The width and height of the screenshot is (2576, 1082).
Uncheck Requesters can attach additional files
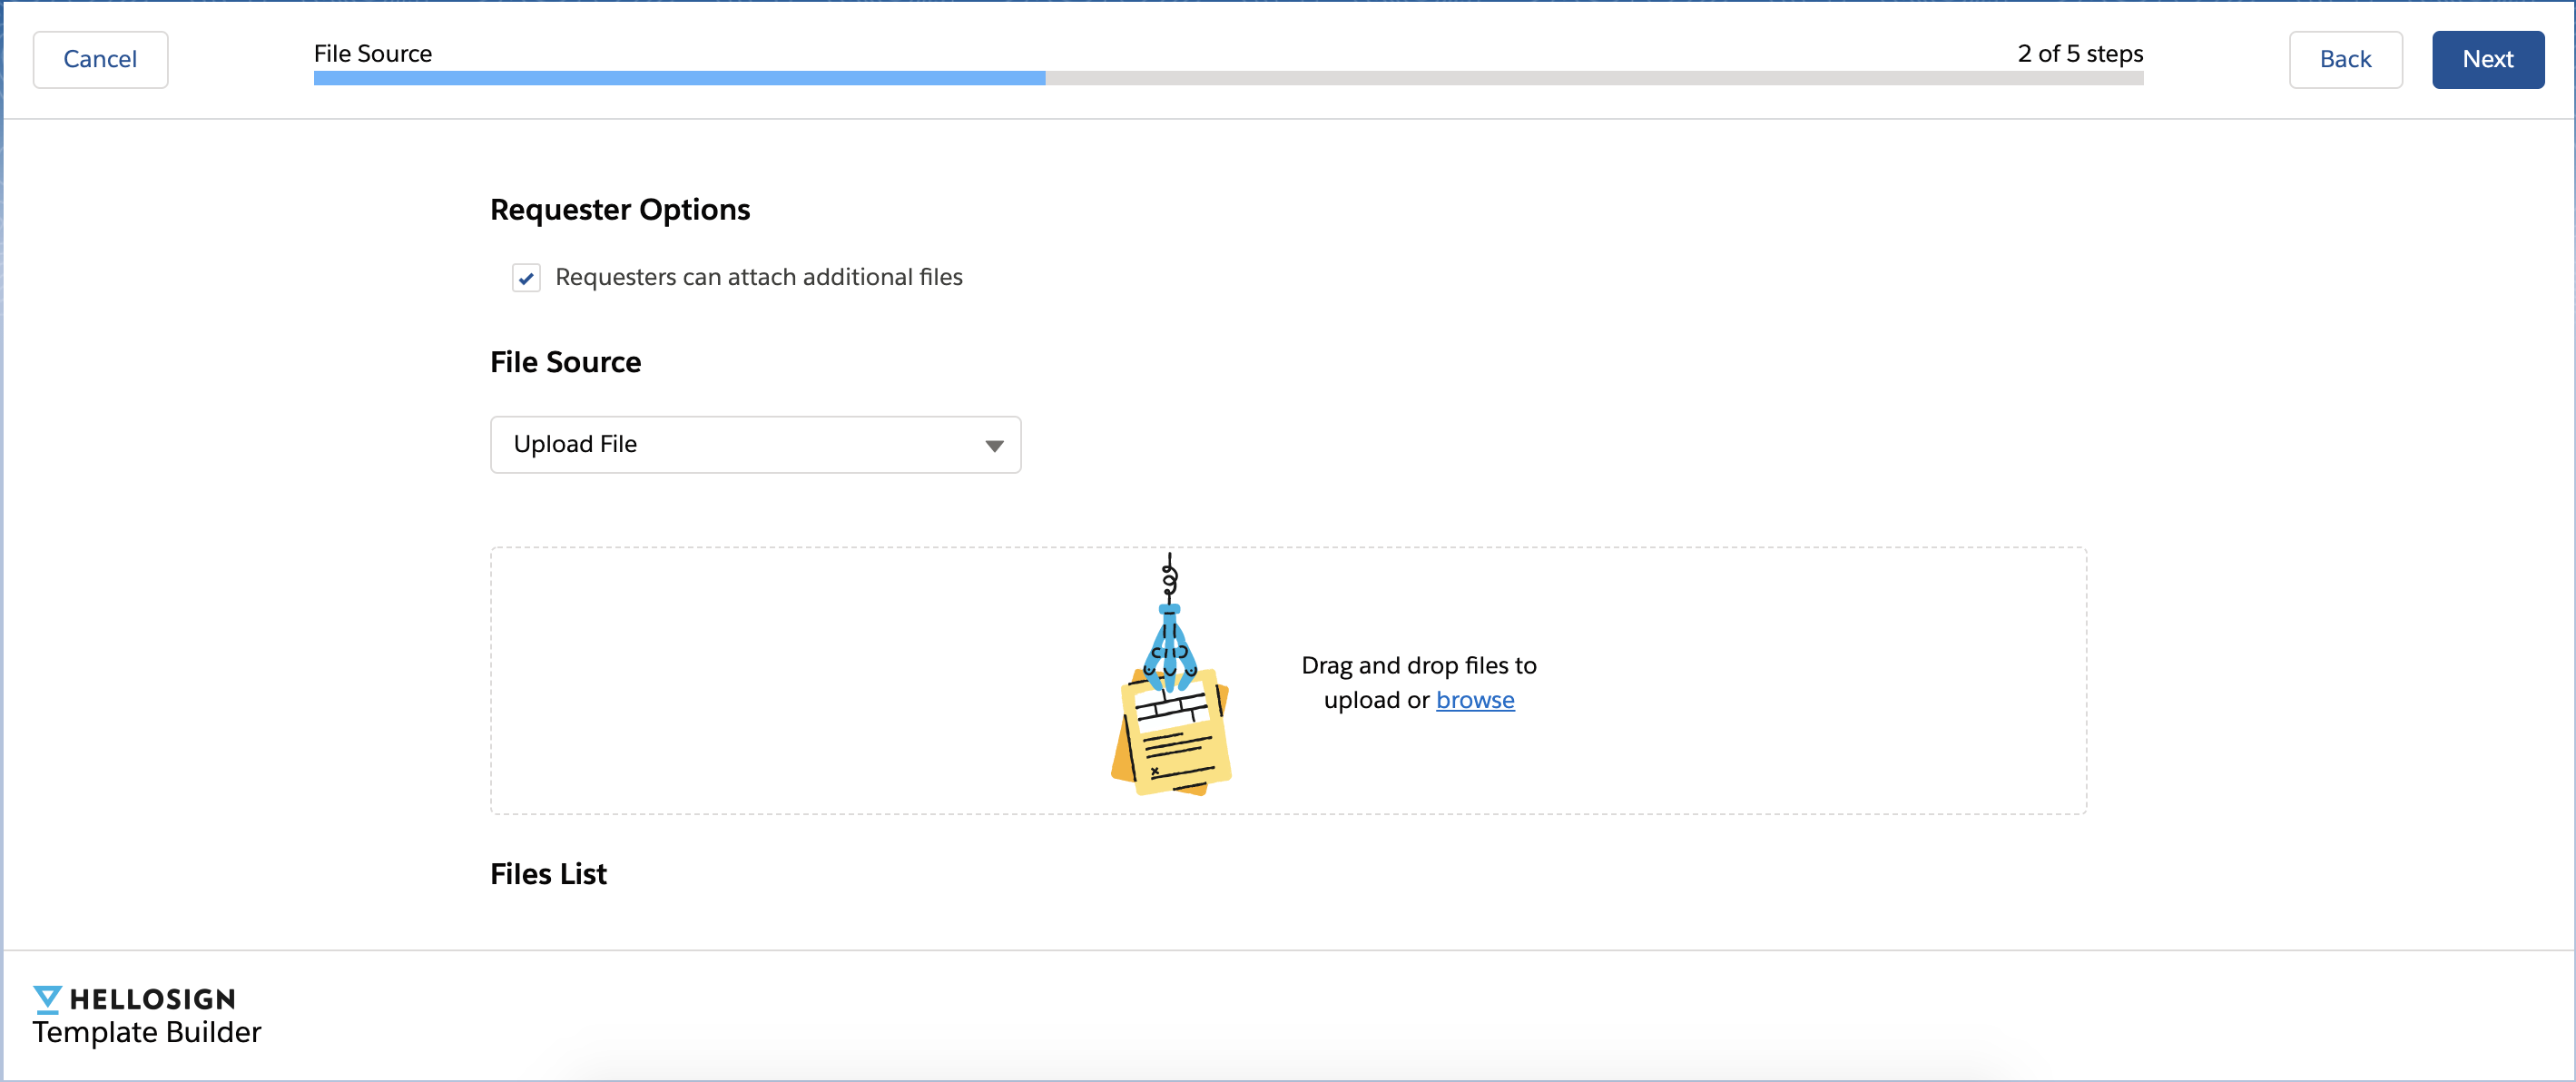pos(526,277)
